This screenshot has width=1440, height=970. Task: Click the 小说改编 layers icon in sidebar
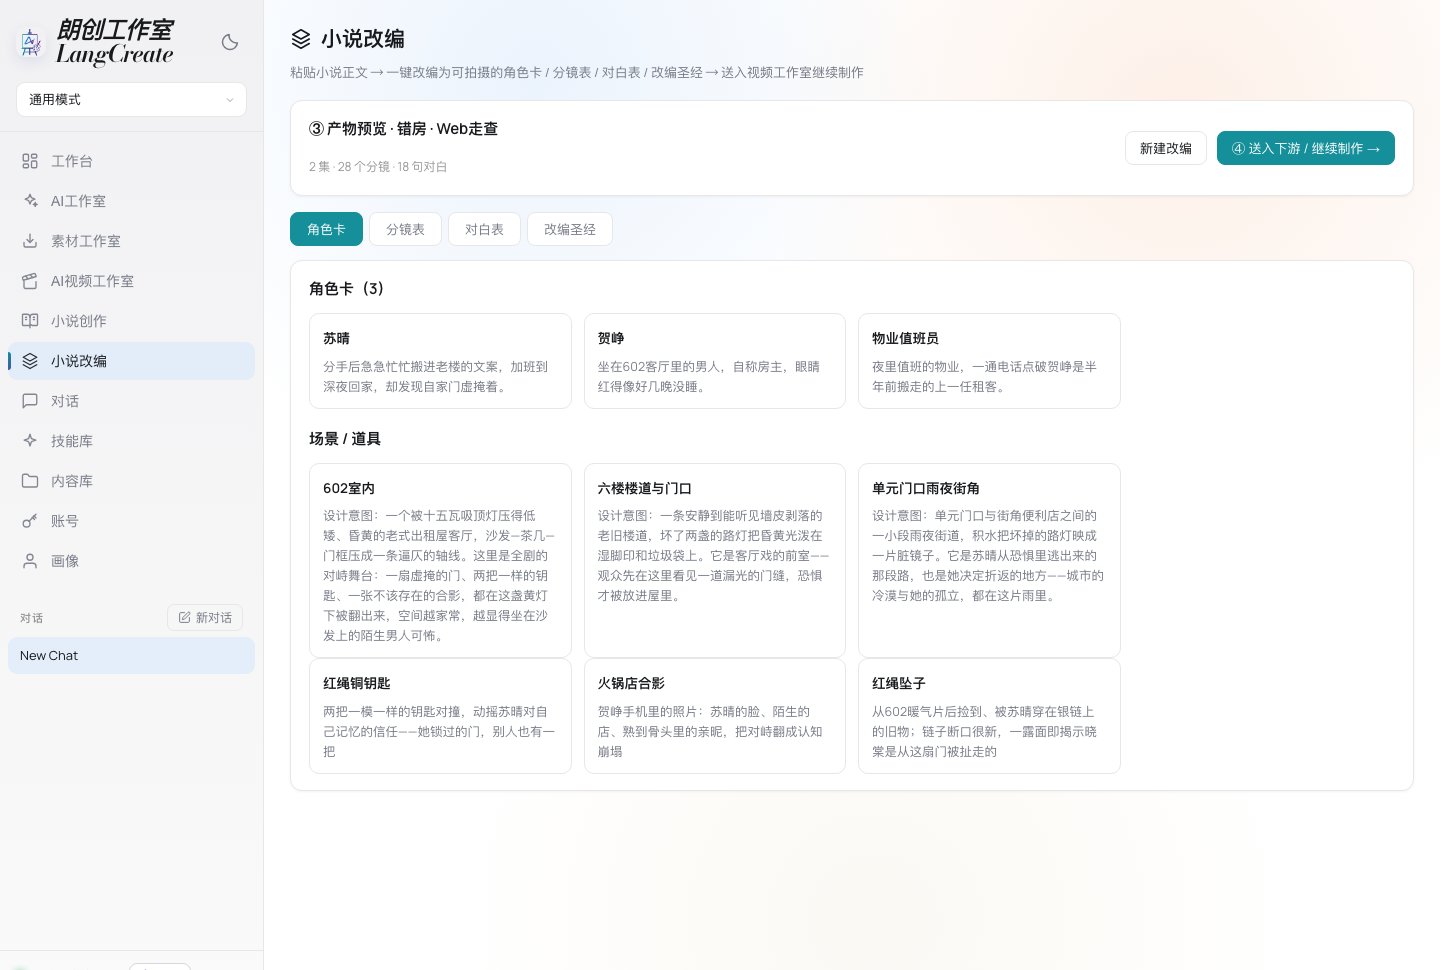(30, 361)
